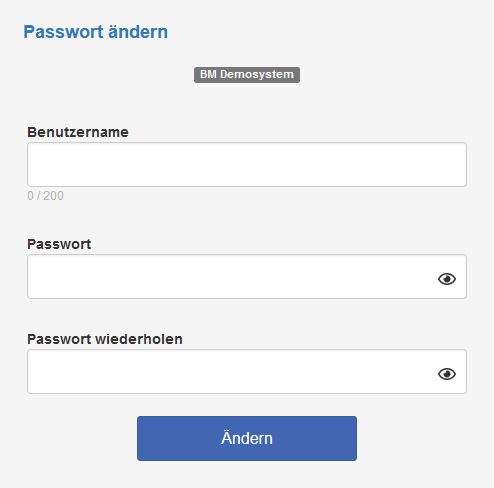Activate the repeat password entry box

coord(247,371)
